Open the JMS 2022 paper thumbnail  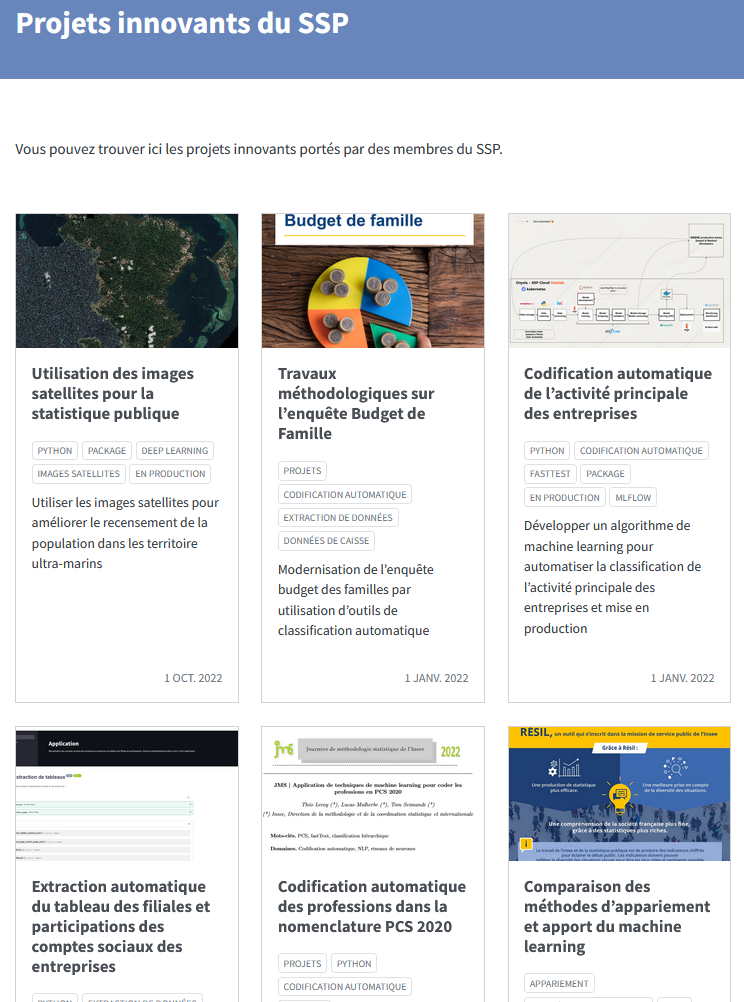pos(373,794)
